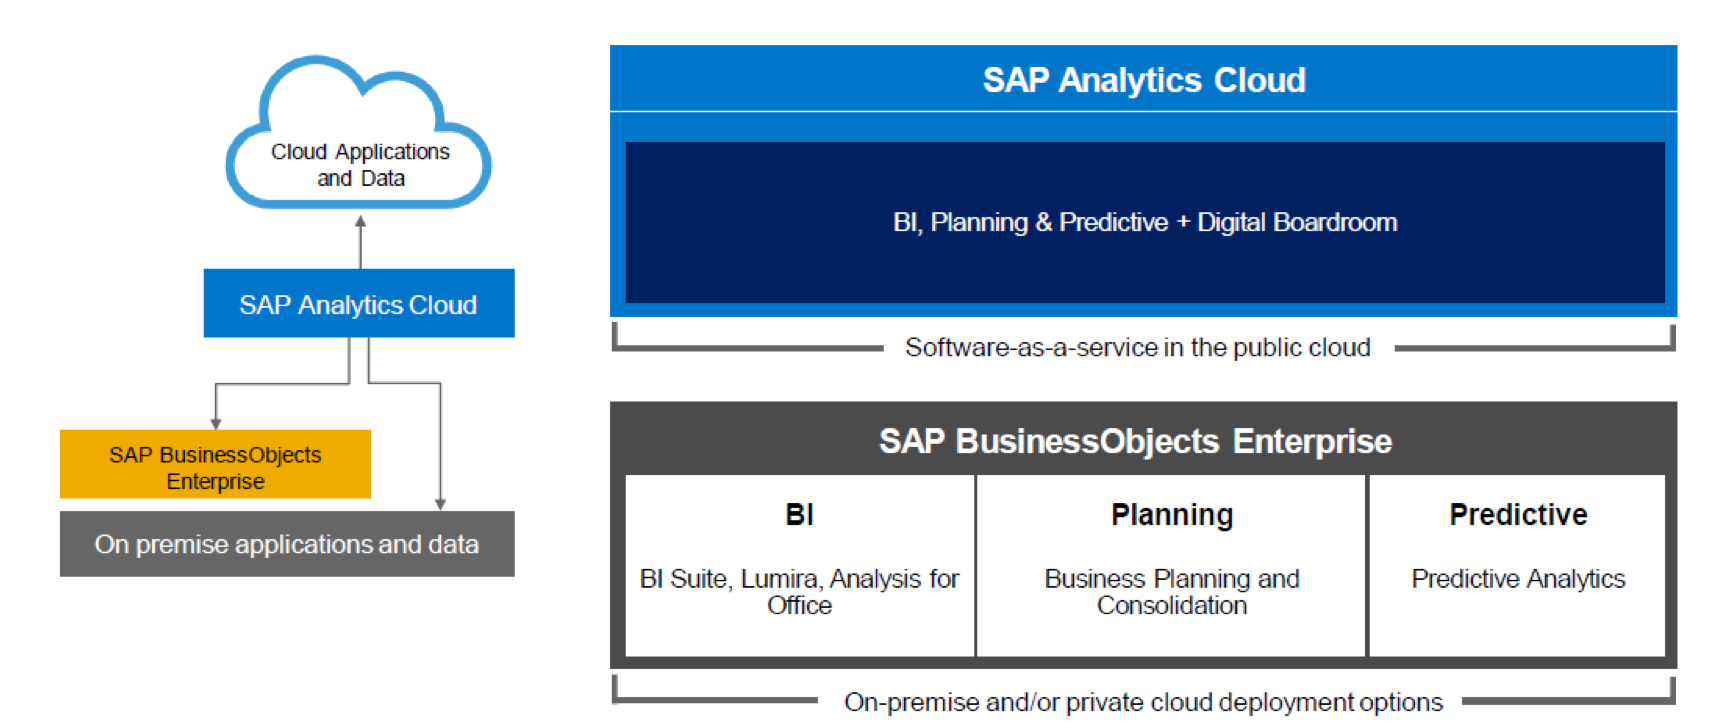Image resolution: width=1727 pixels, height=727 pixels.
Task: Click the gray On premise applications and data box
Action: pyautogui.click(x=287, y=544)
